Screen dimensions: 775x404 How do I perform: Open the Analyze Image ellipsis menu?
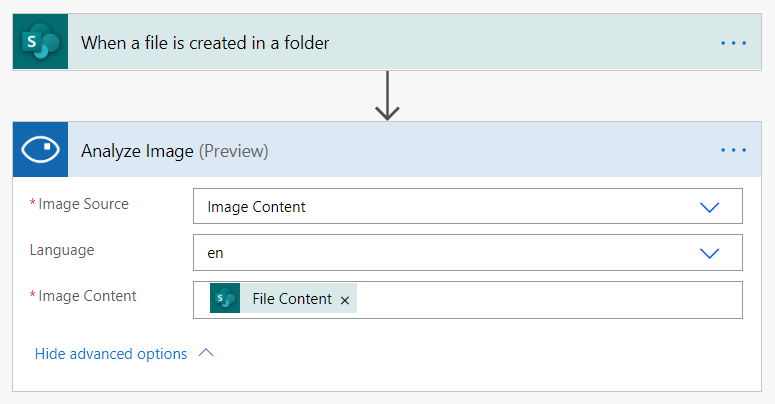733,150
